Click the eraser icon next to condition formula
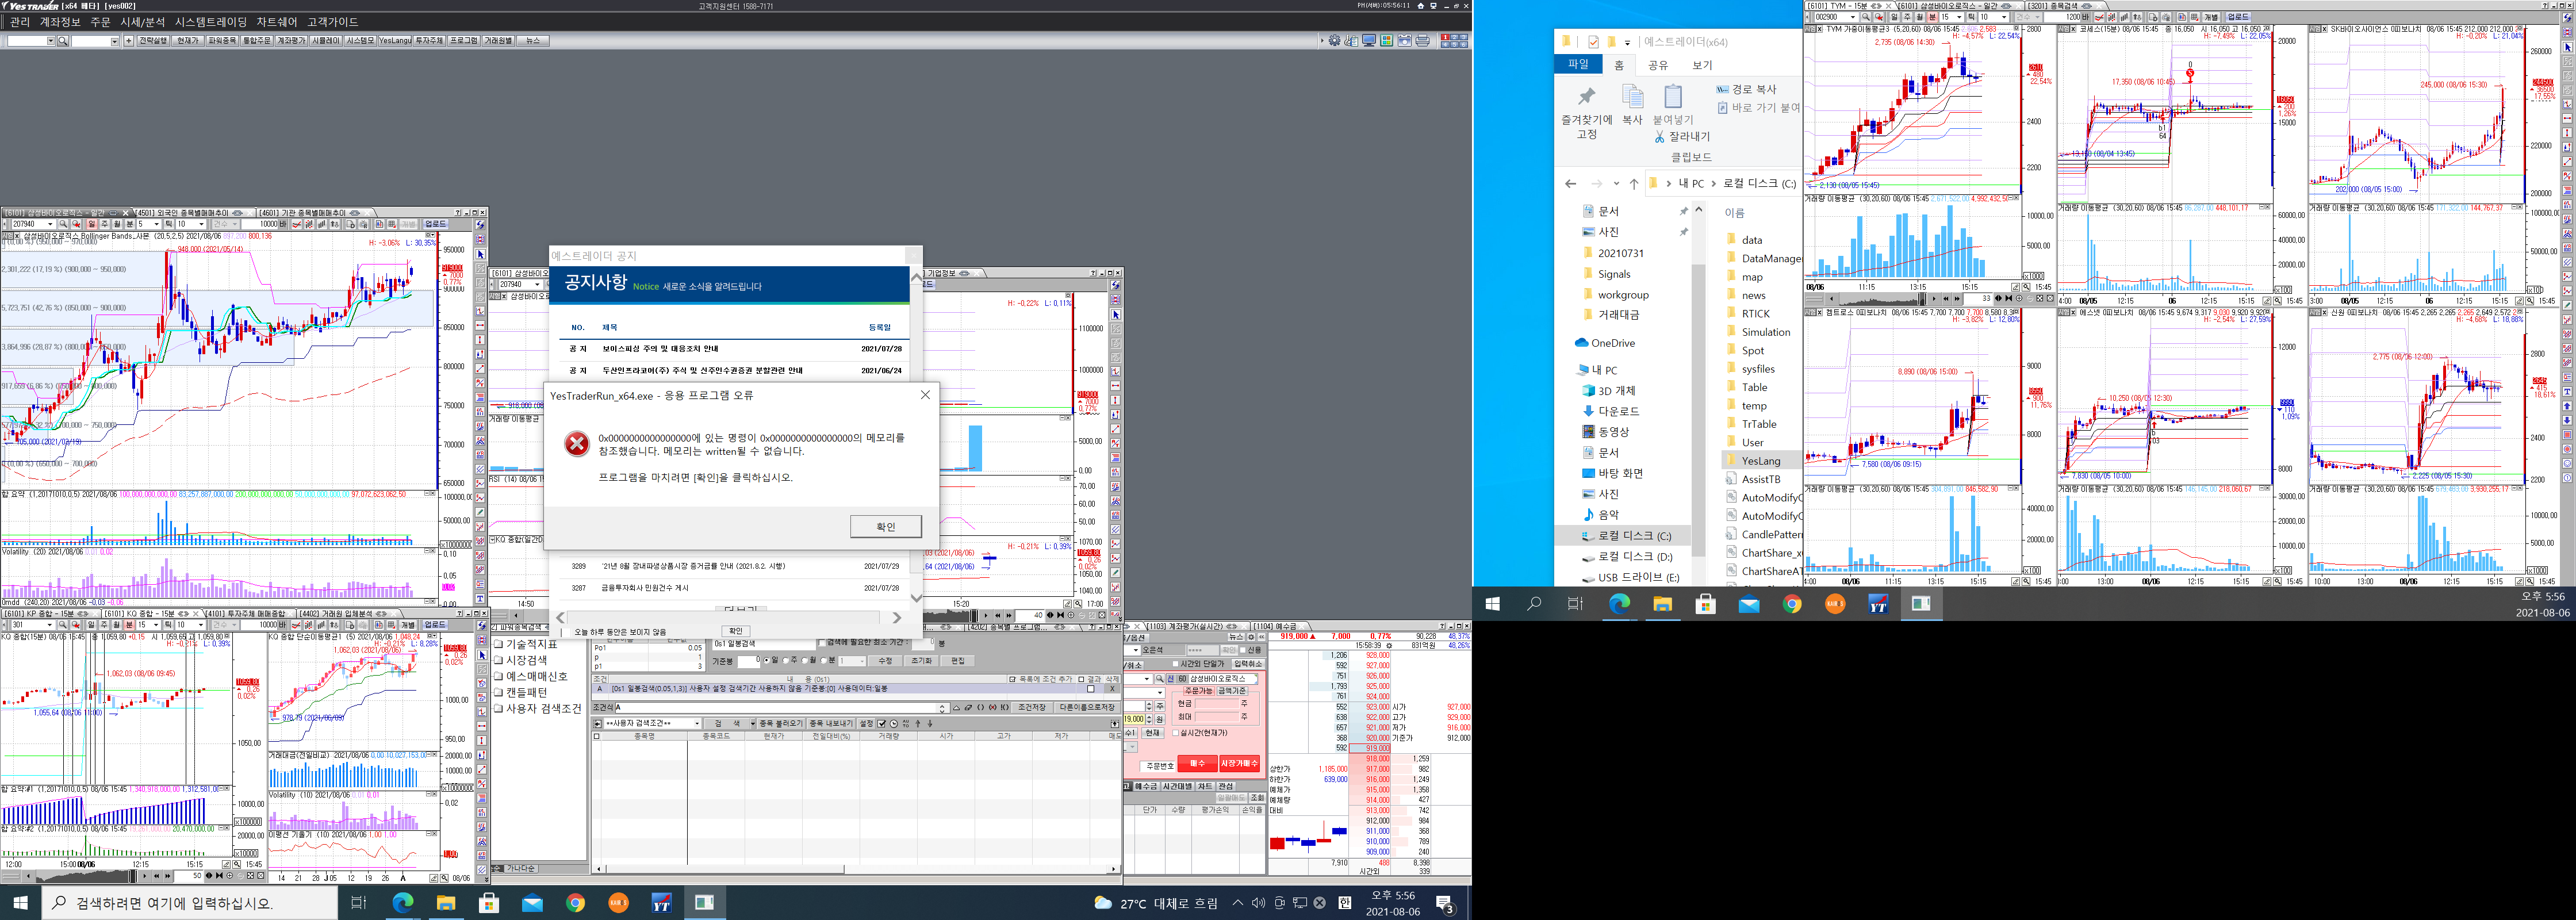 [968, 708]
